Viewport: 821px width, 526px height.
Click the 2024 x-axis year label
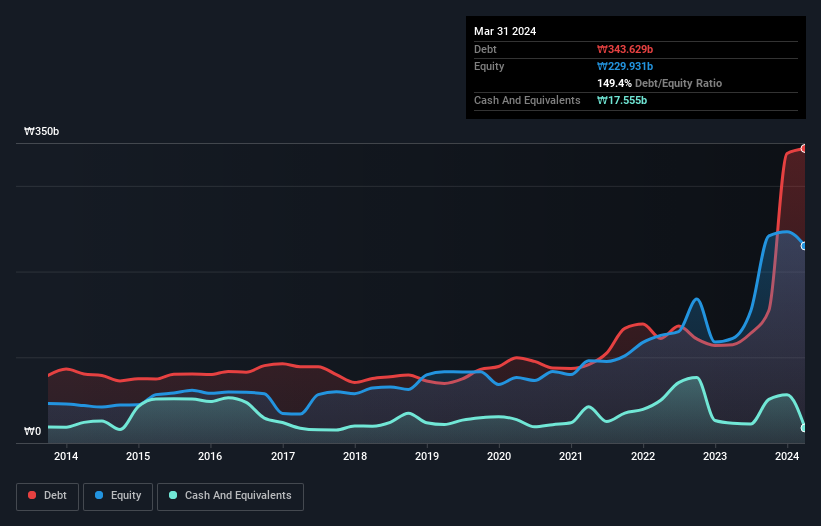pyautogui.click(x=787, y=456)
